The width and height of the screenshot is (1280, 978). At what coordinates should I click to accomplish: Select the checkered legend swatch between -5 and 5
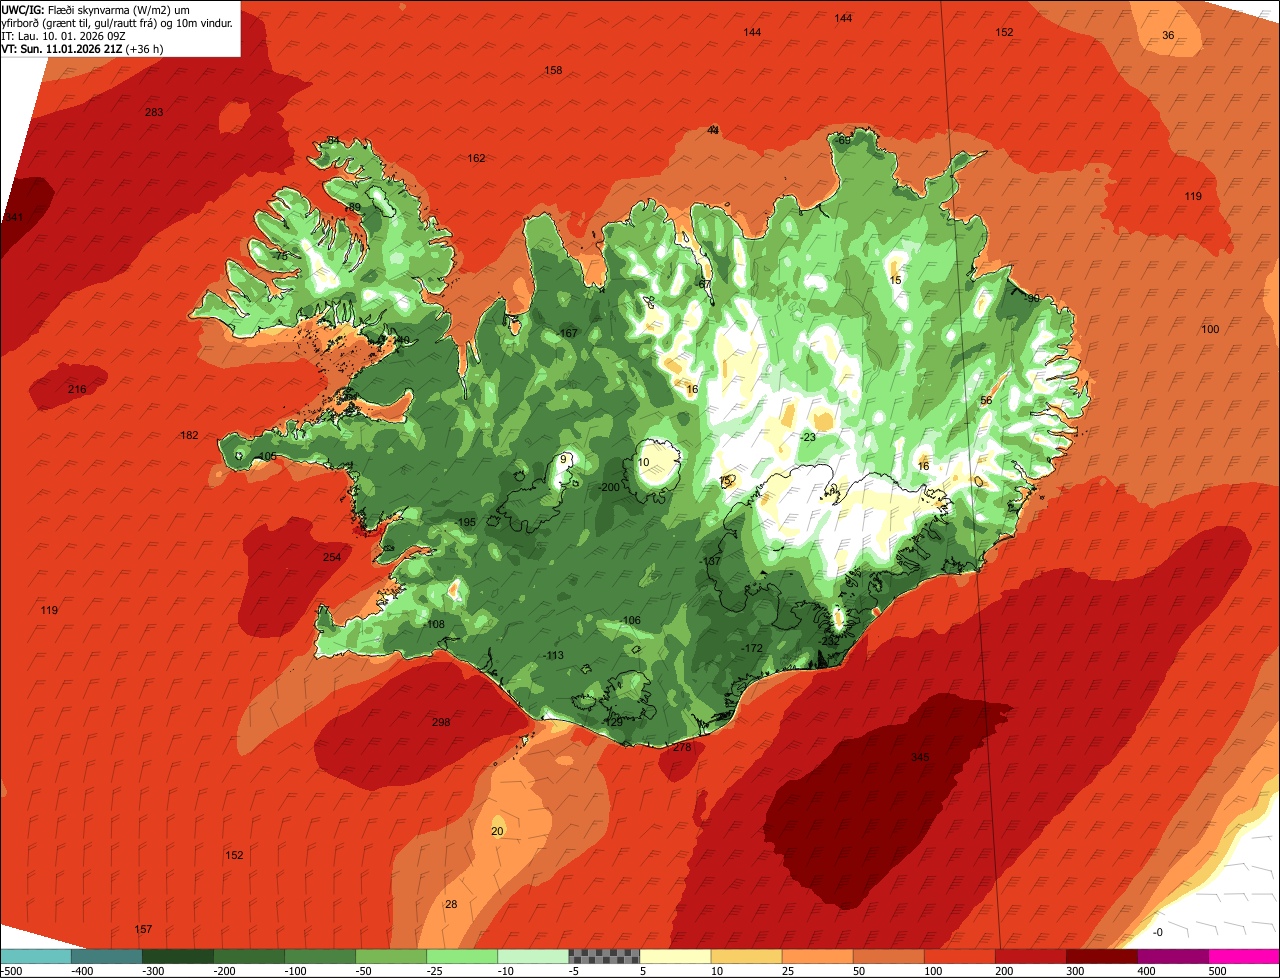[x=604, y=956]
